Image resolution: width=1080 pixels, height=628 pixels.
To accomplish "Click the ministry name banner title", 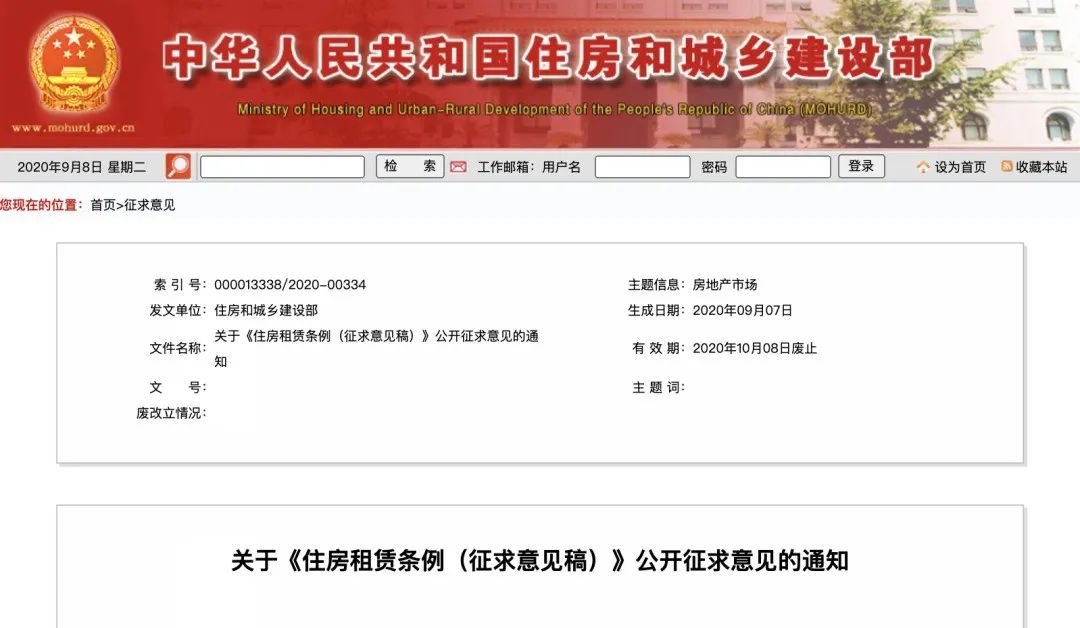I will (x=548, y=57).
